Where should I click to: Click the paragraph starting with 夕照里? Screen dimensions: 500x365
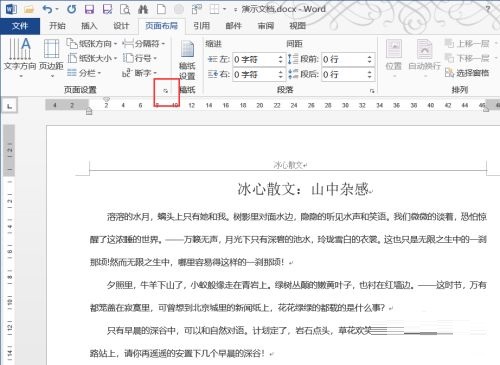tap(288, 296)
